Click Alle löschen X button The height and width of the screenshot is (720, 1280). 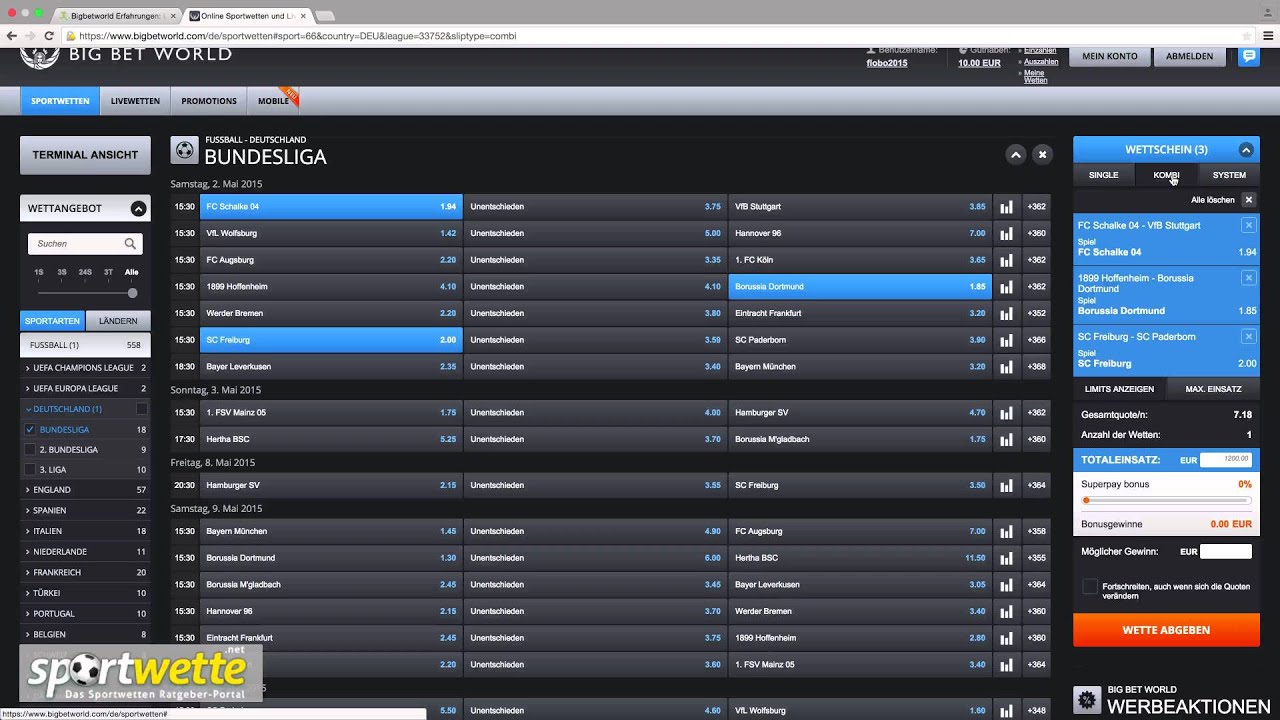click(x=1248, y=200)
